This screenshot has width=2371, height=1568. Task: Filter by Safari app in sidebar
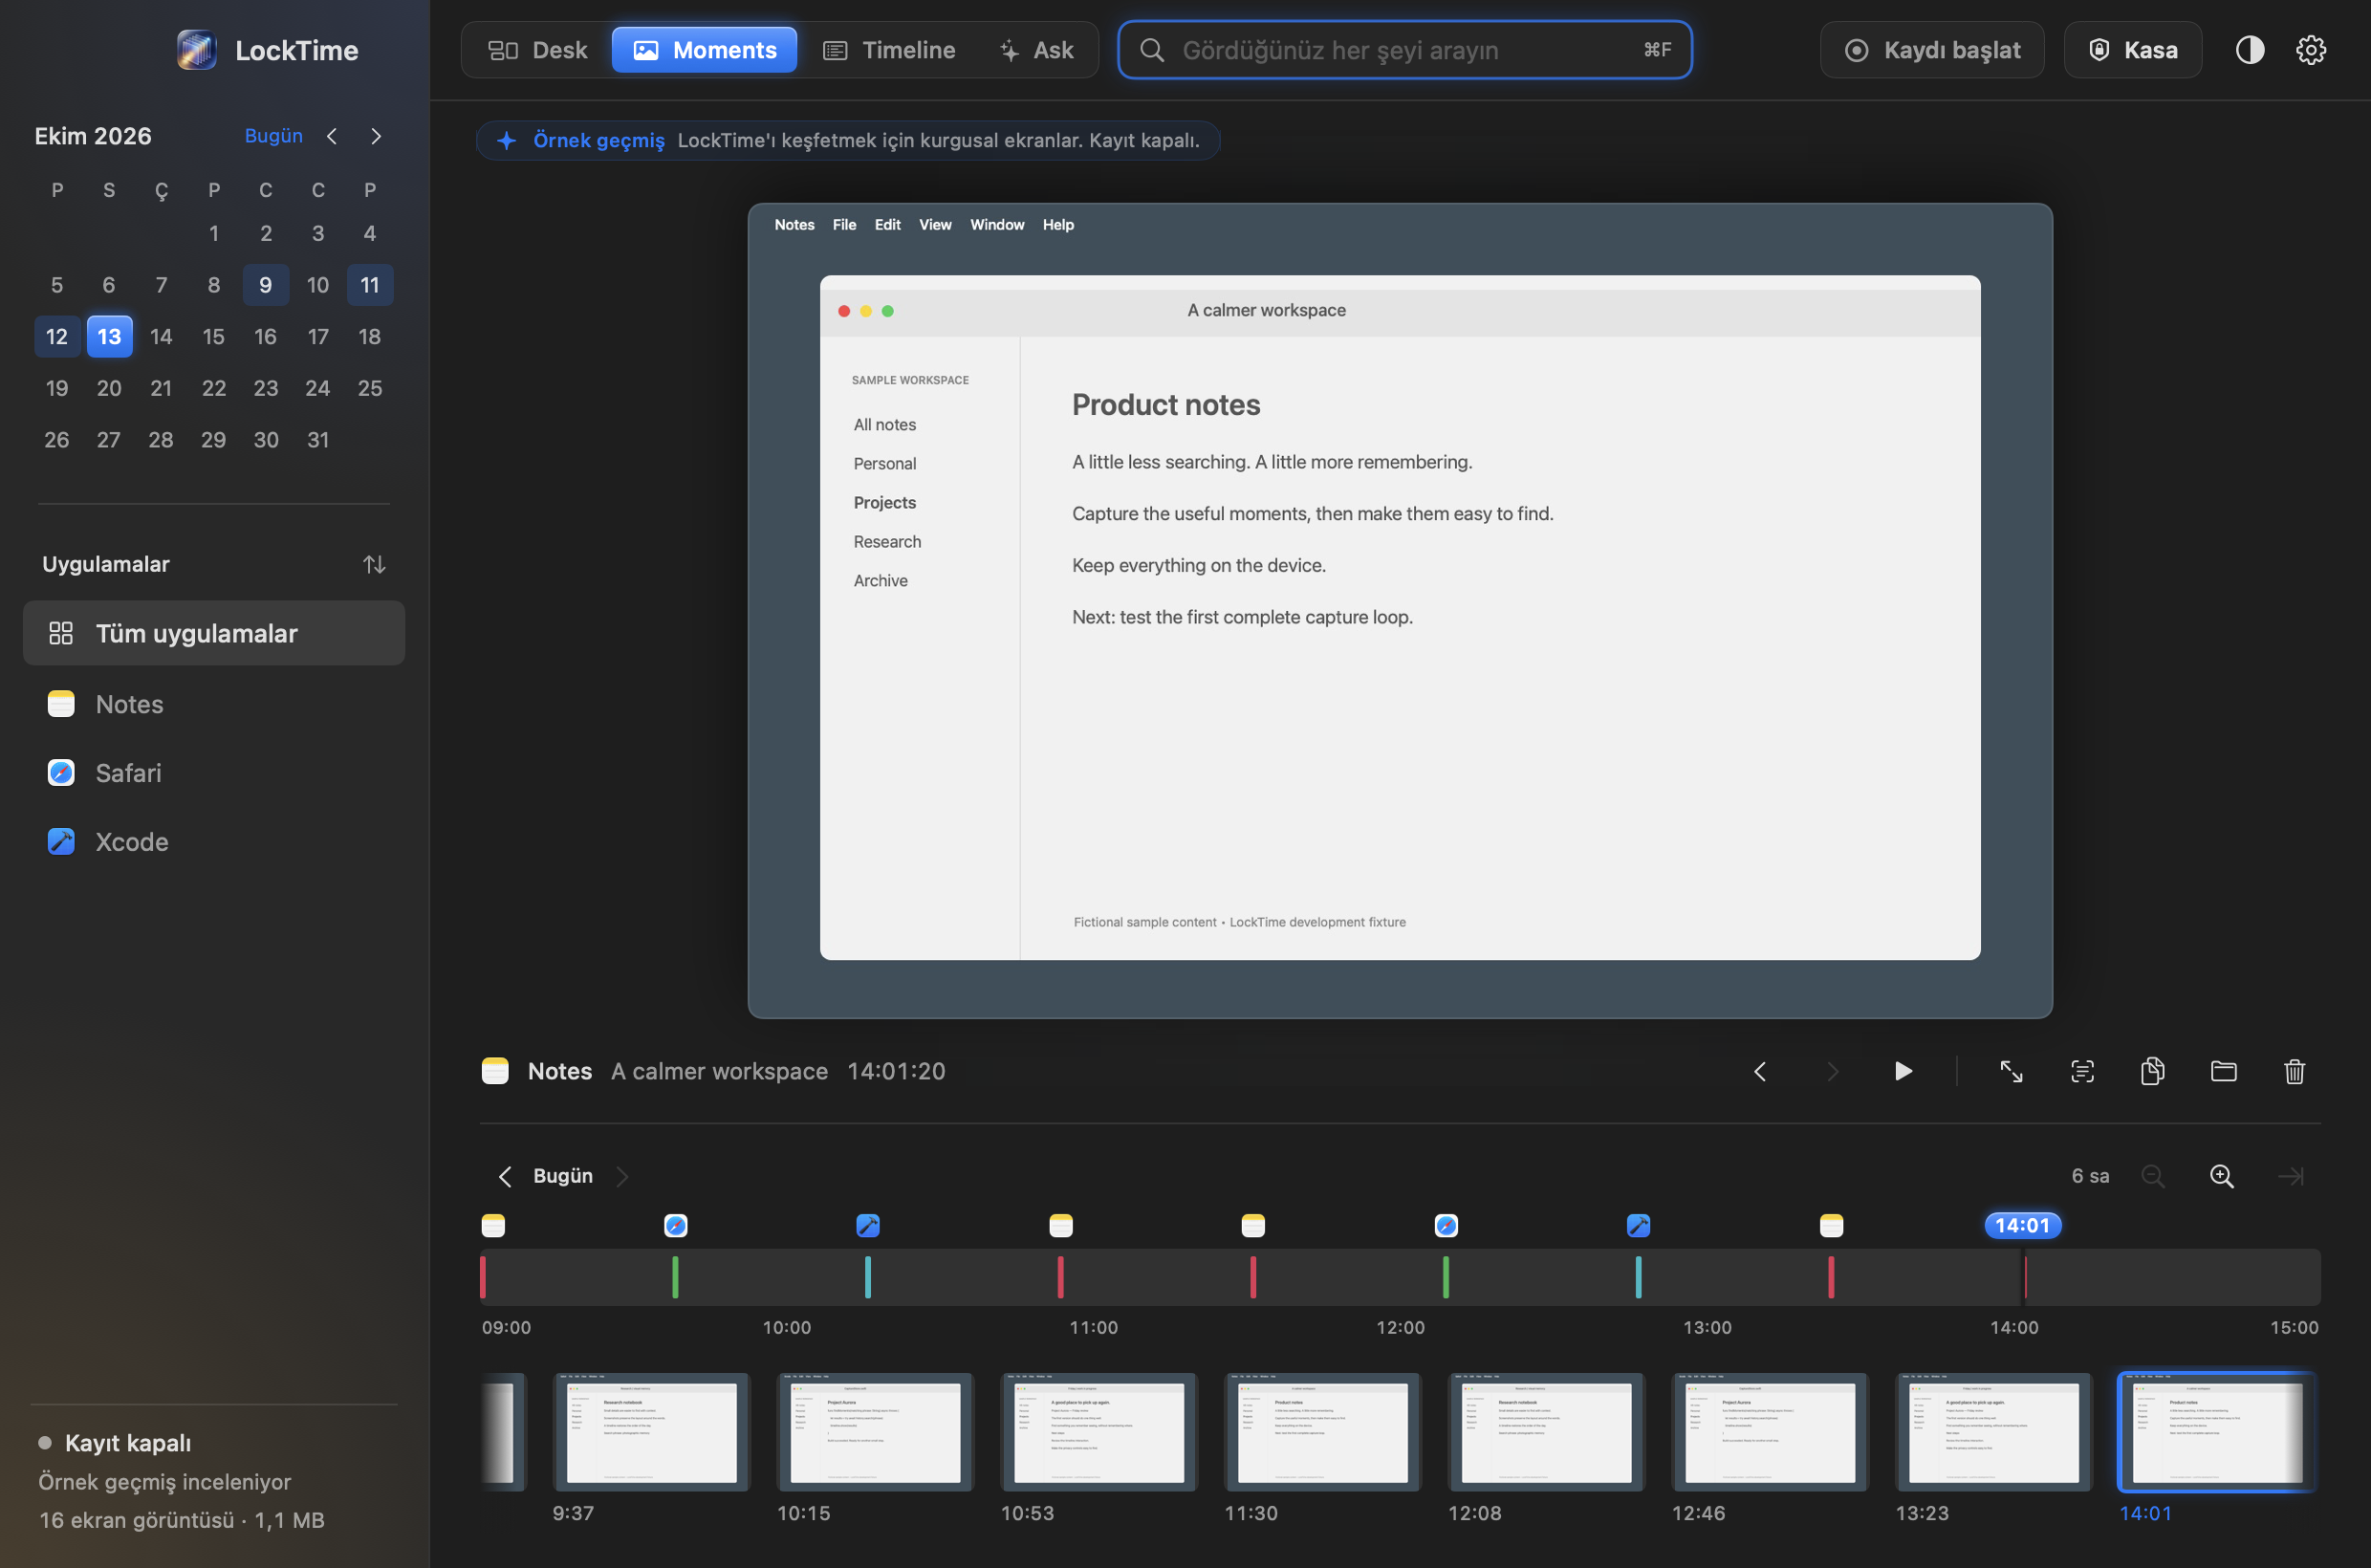(214, 773)
